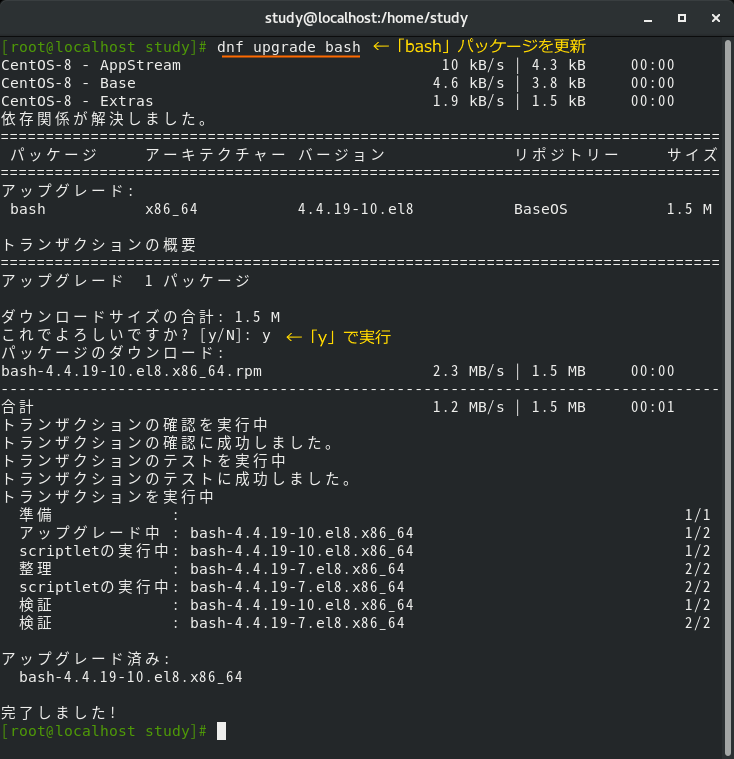Click the トランザクションを実行中 line
Viewport: 734px width, 759px height.
pyautogui.click(x=107, y=497)
